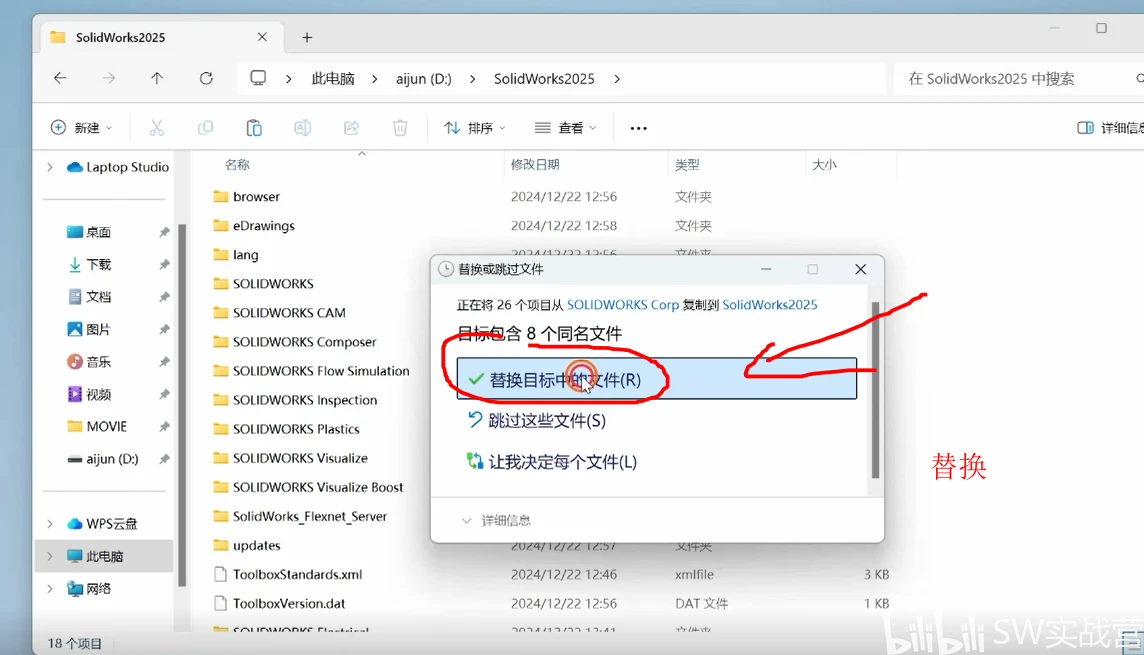Open the 排序 sort dropdown
This screenshot has width=1144, height=655.
point(474,128)
